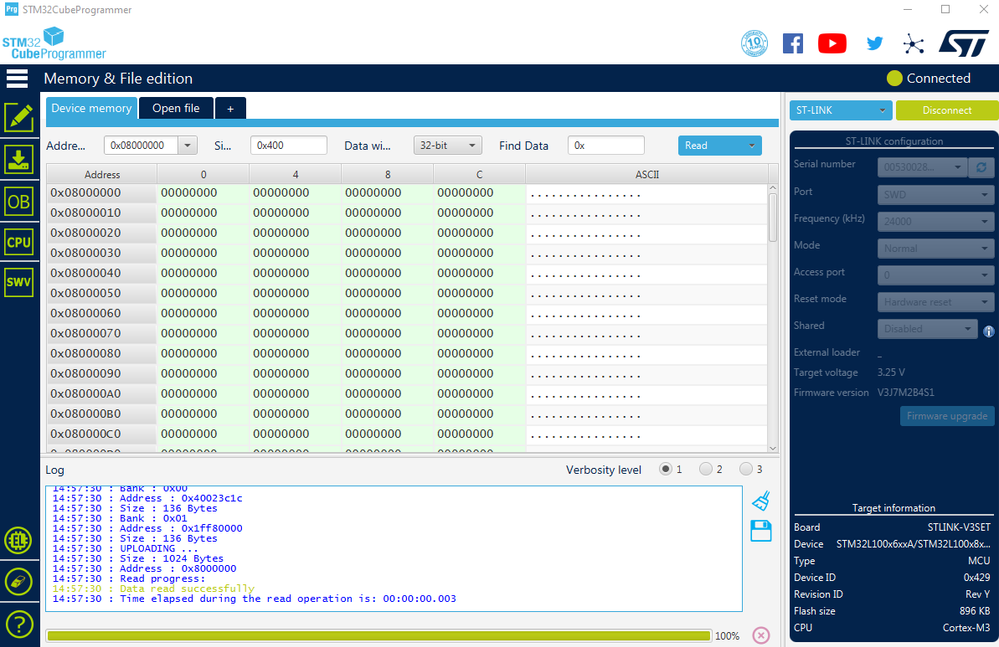This screenshot has width=999, height=647.
Task: Click column C cell at 0x08000090
Action: (479, 373)
